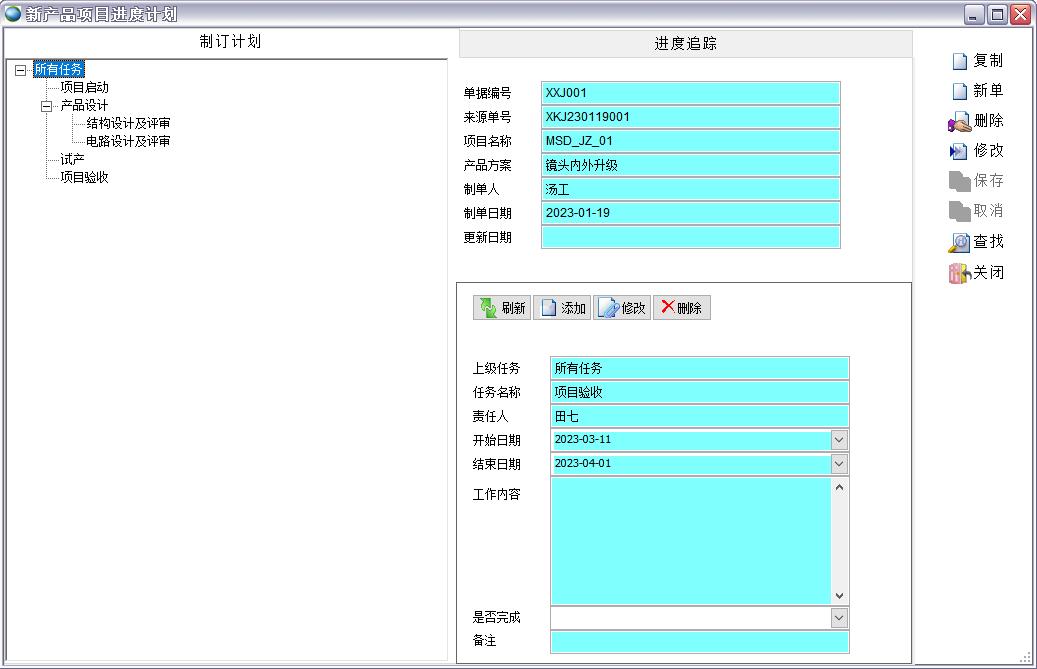Image resolution: width=1037 pixels, height=669 pixels.
Task: Open the 开始日期 date dropdown
Action: click(x=839, y=440)
